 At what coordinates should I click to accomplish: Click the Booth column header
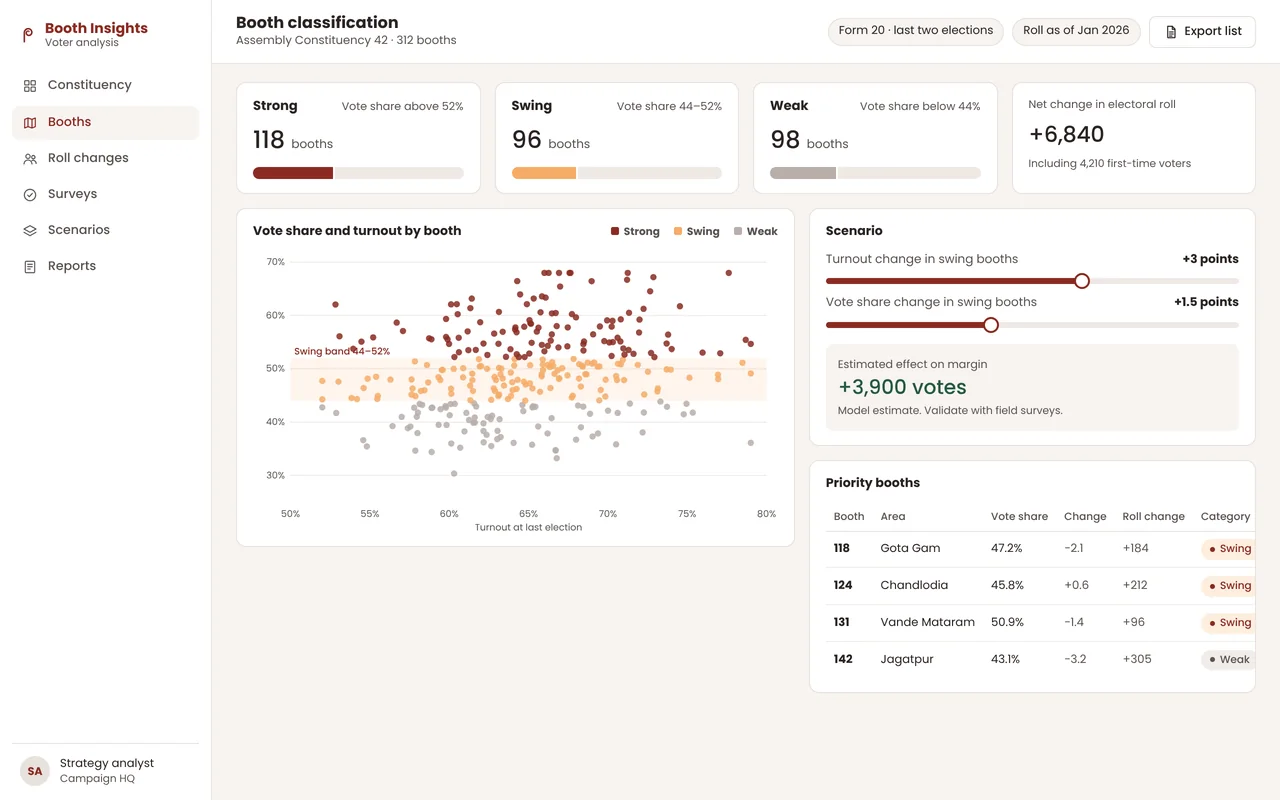pos(849,517)
